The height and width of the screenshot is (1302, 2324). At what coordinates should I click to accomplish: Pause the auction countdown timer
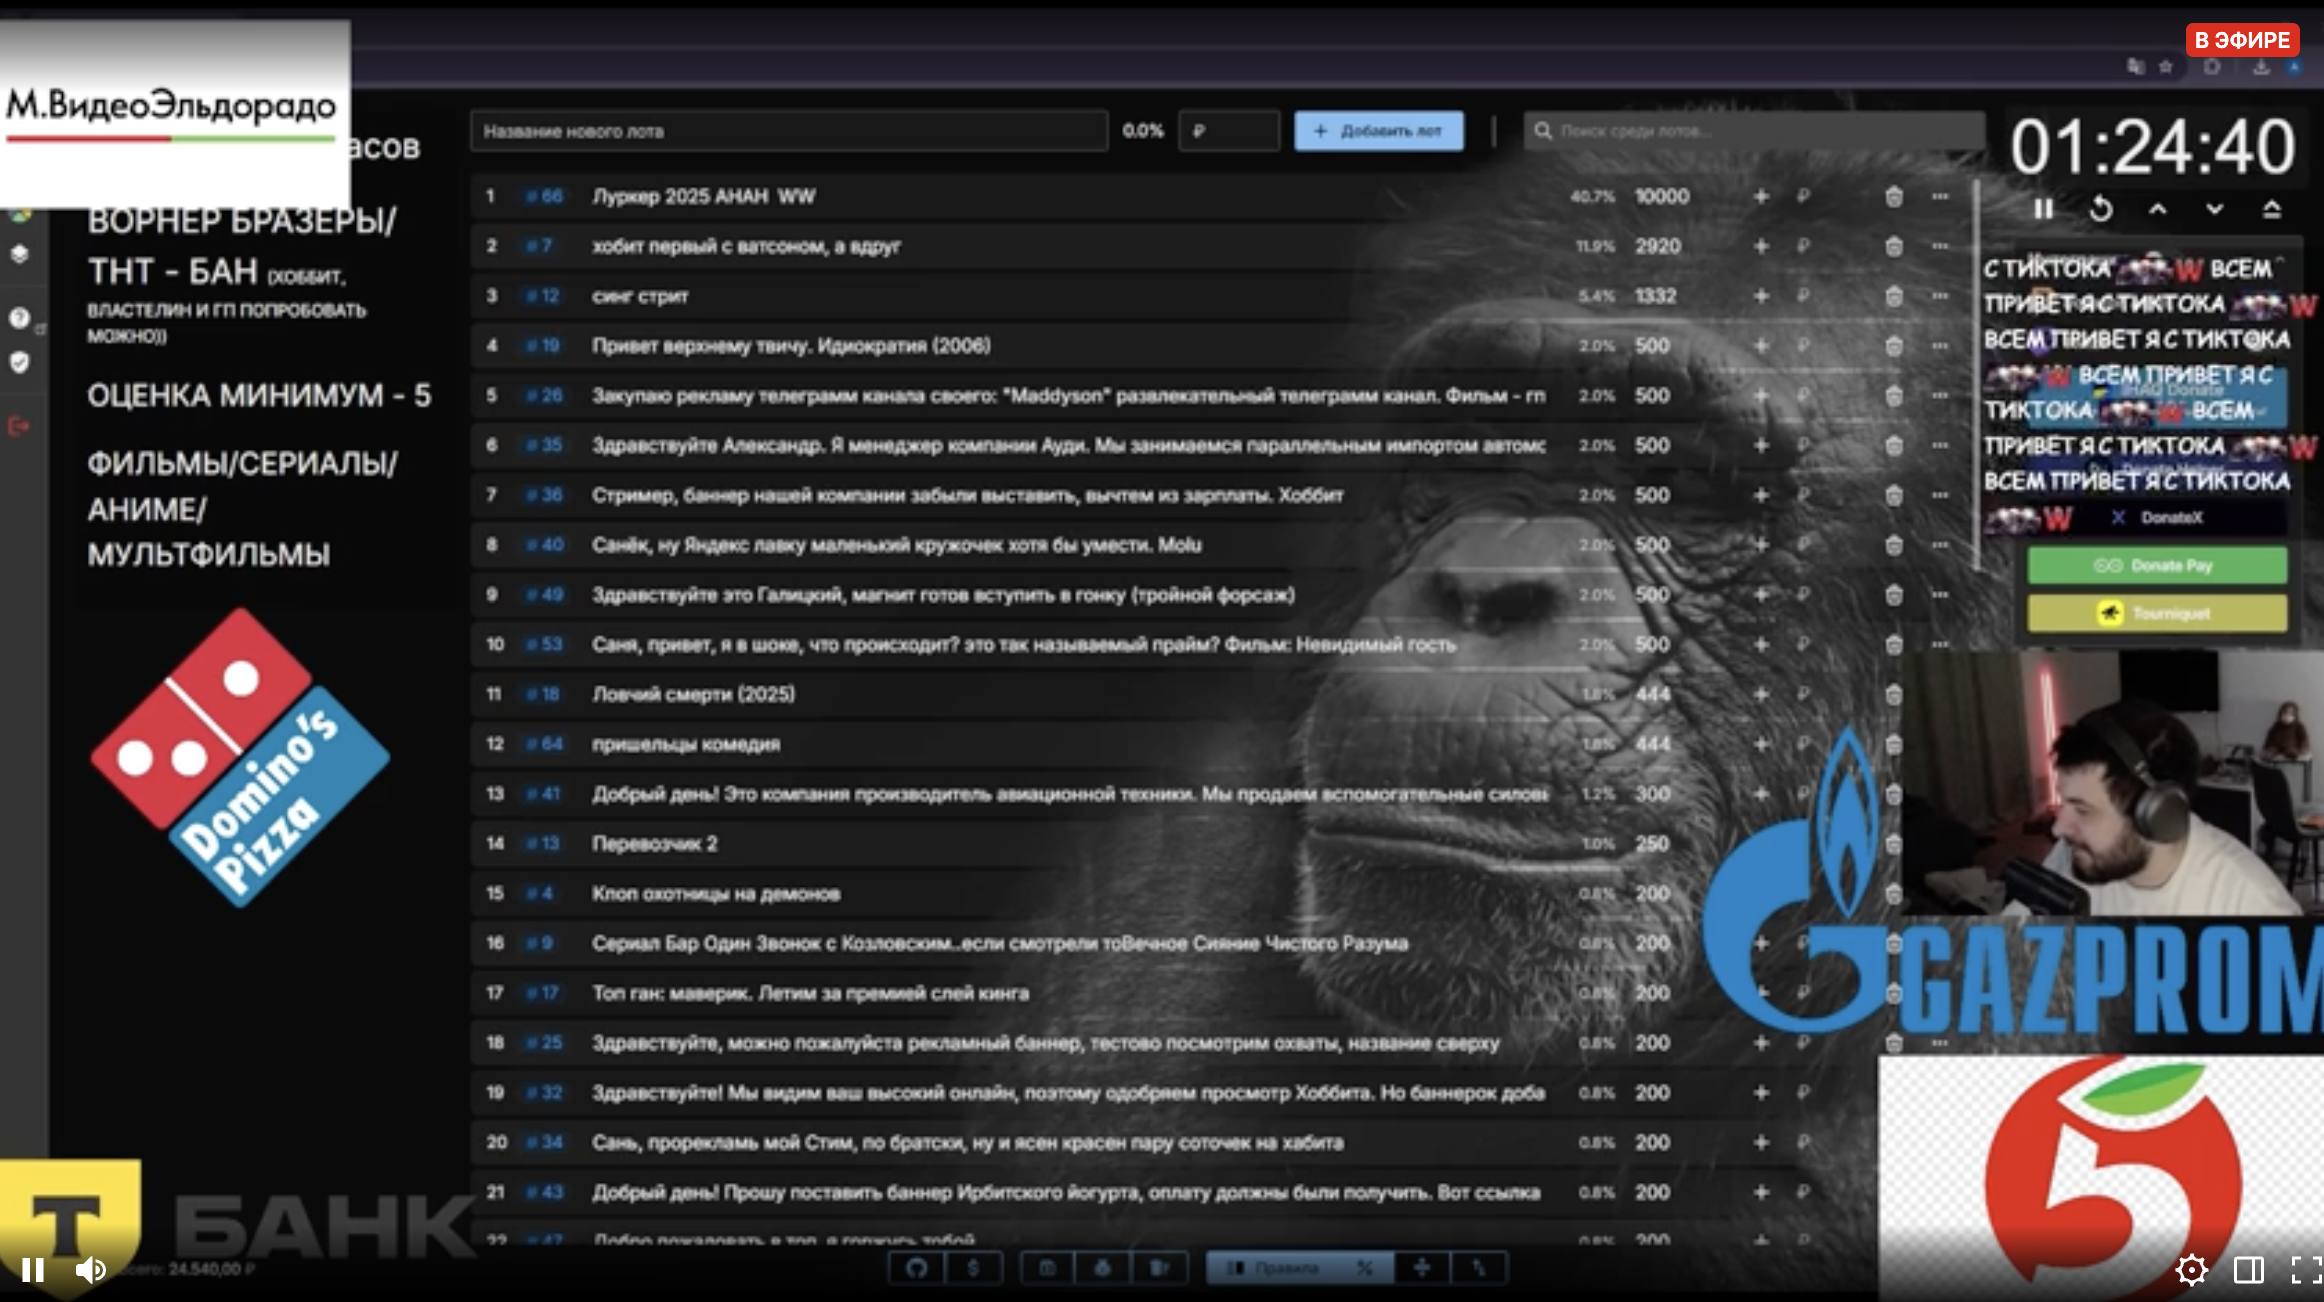coord(2043,209)
